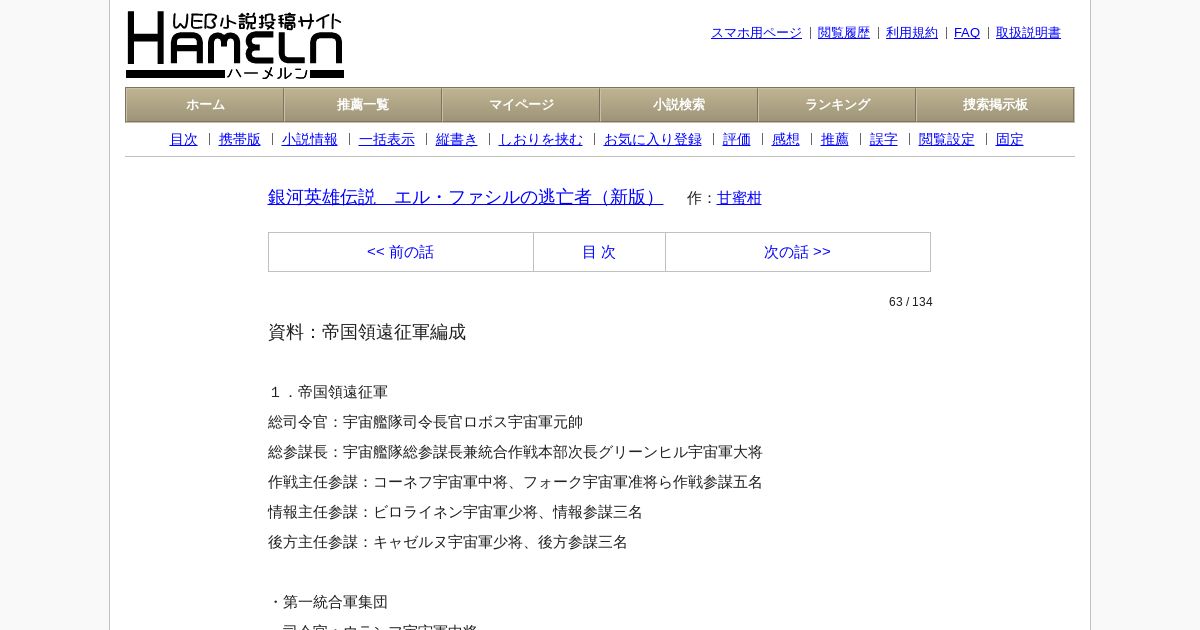Open 閲覧設定 reading settings
The height and width of the screenshot is (630, 1200).
[947, 140]
